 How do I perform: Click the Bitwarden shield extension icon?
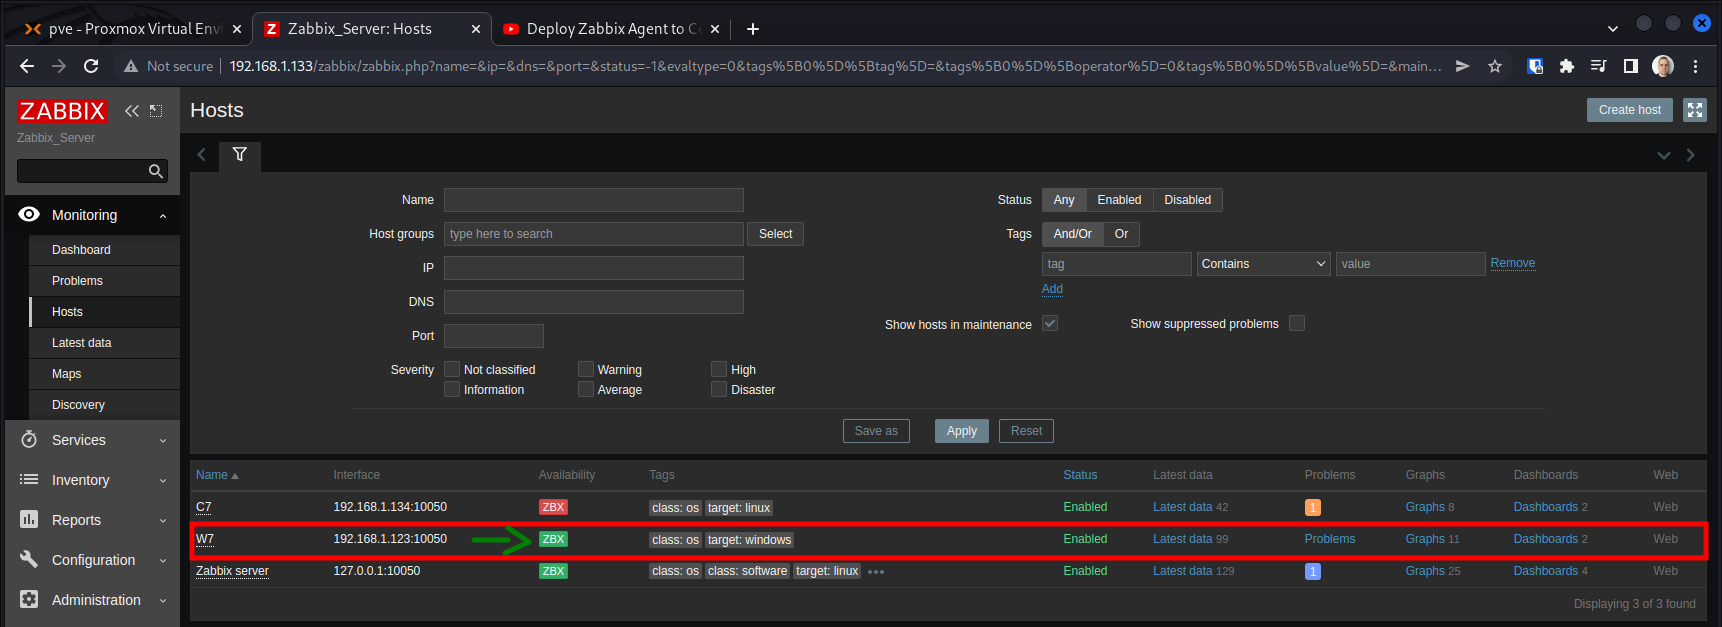[x=1535, y=66]
